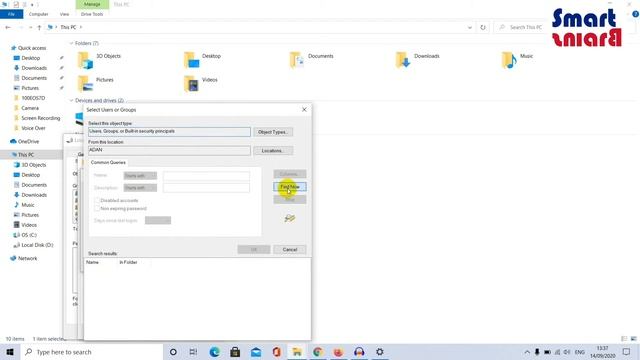
Task: Select Local Disk (D:) in sidebar
Action: click(37, 245)
